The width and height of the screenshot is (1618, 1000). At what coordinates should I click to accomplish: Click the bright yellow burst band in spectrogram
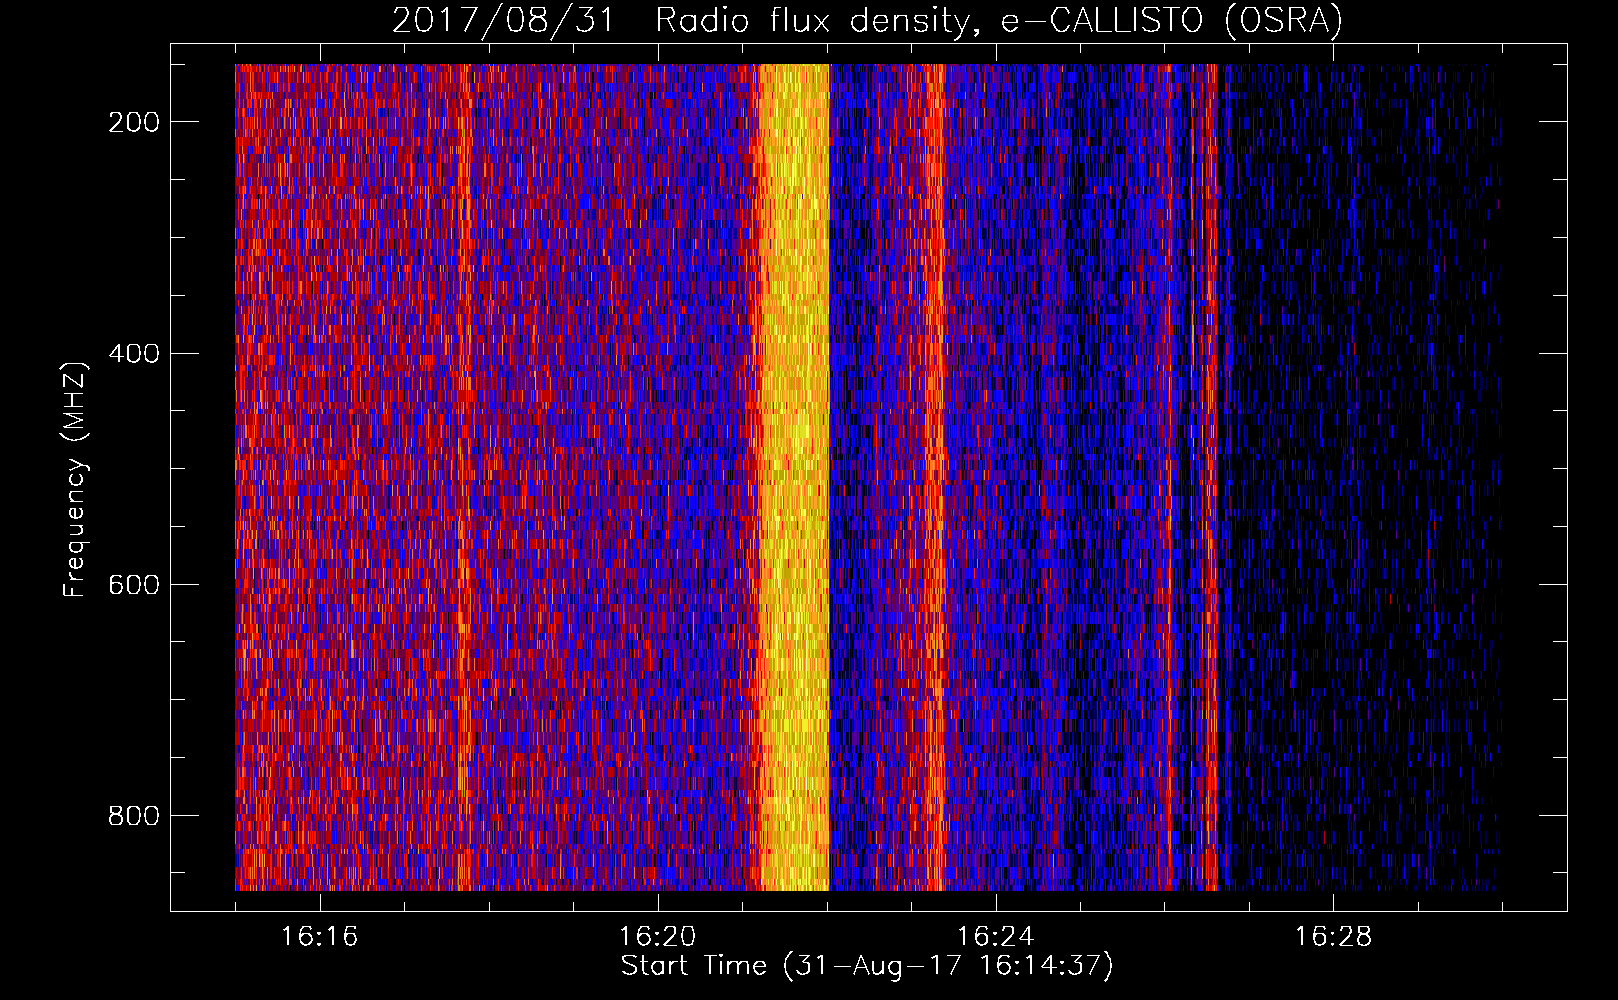794,477
